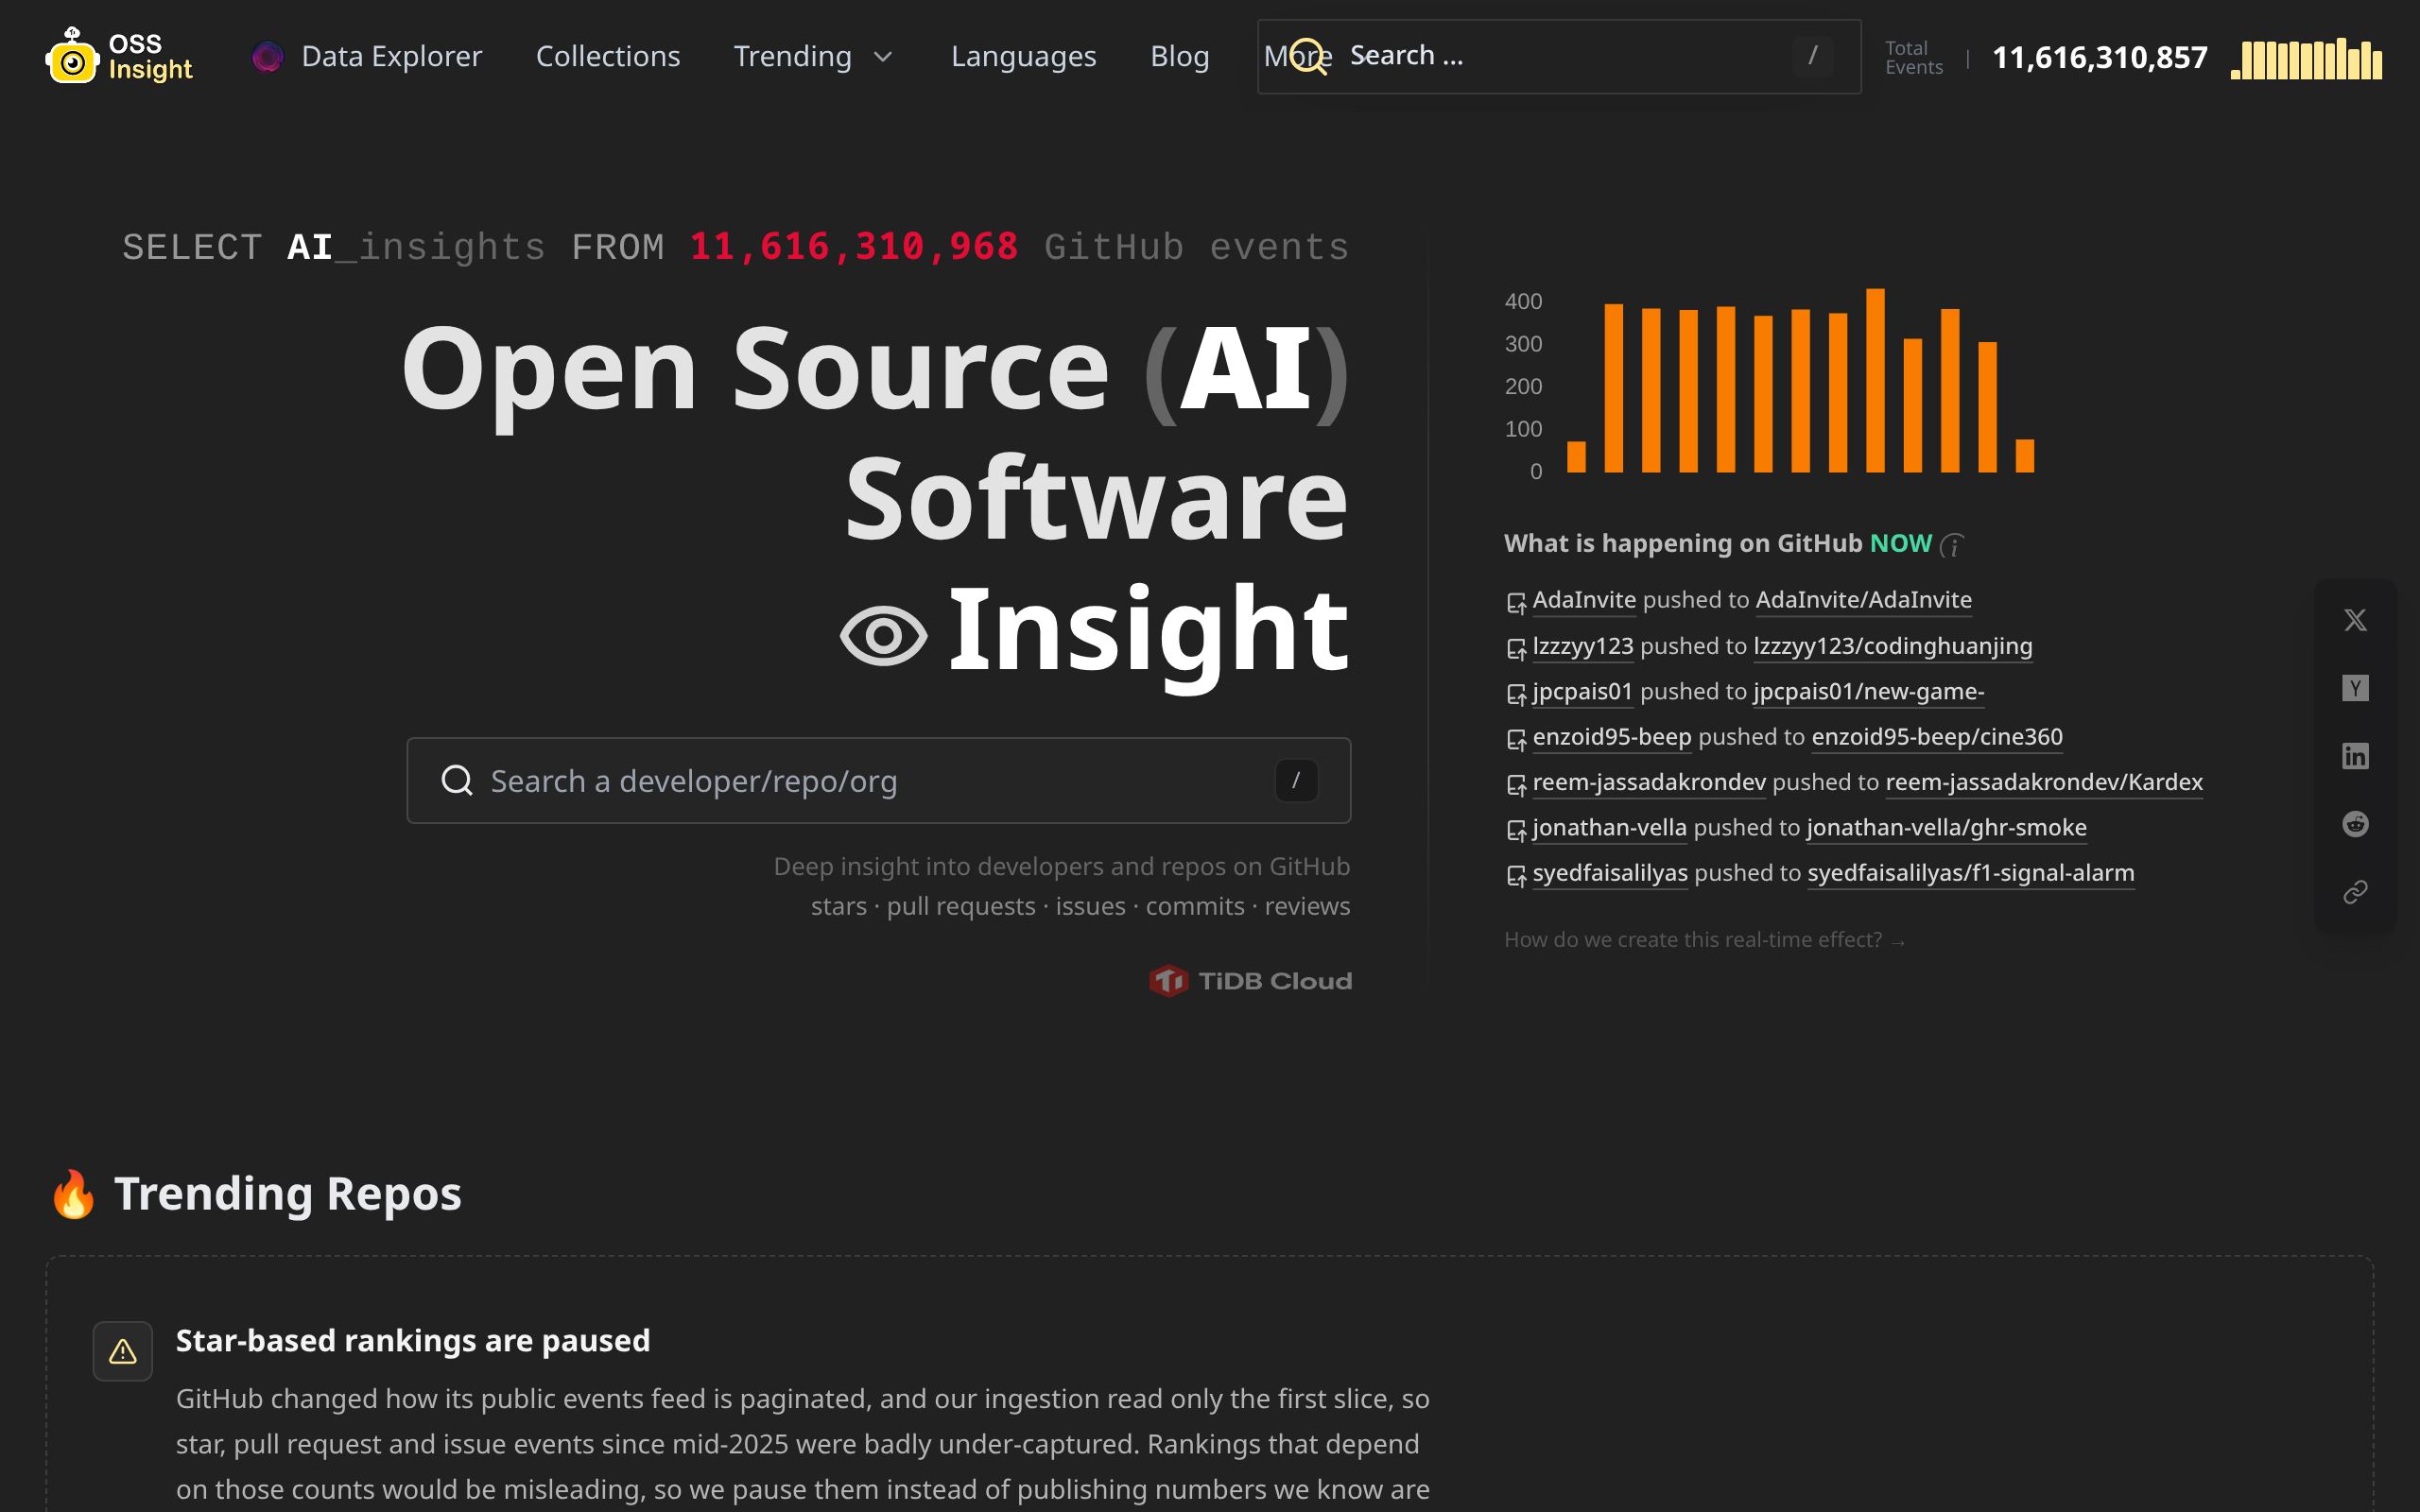Expand the Trending dropdown menu

coord(813,56)
